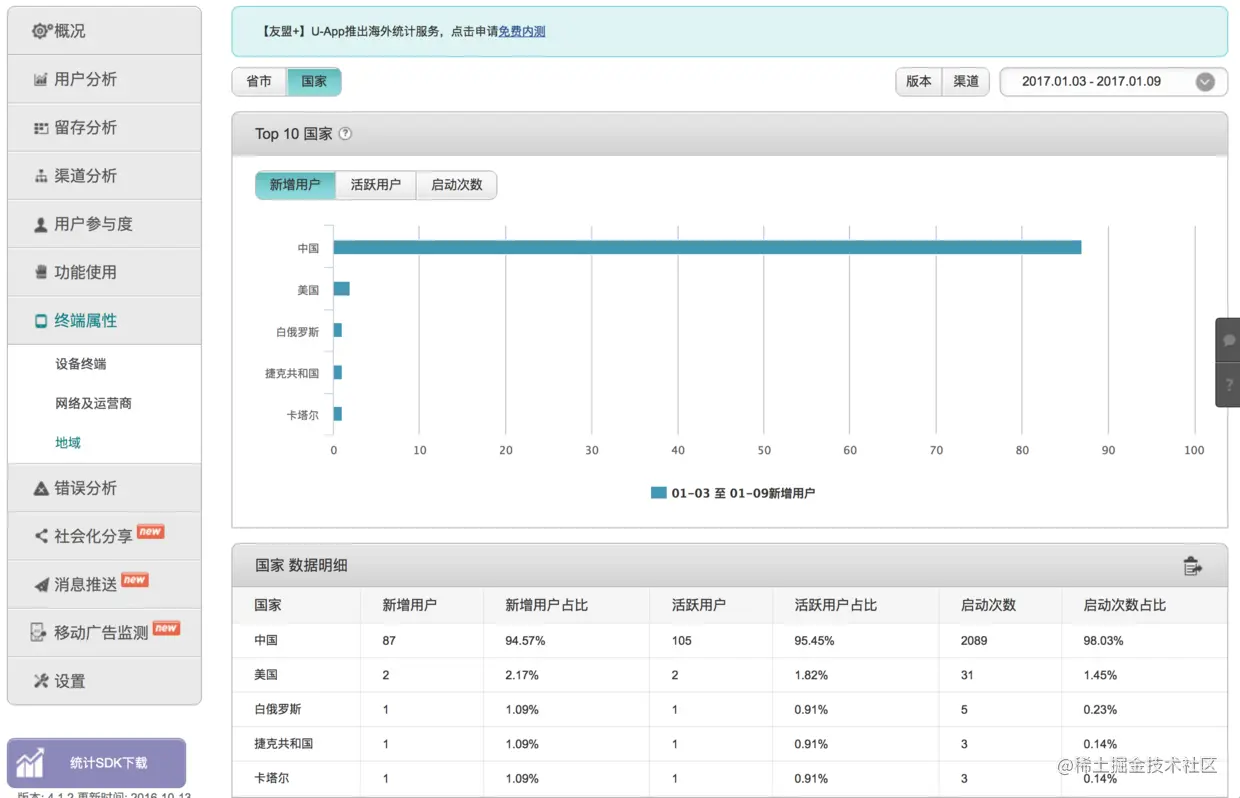
Task: Open the 消息推送 menu item
Action: [104, 584]
